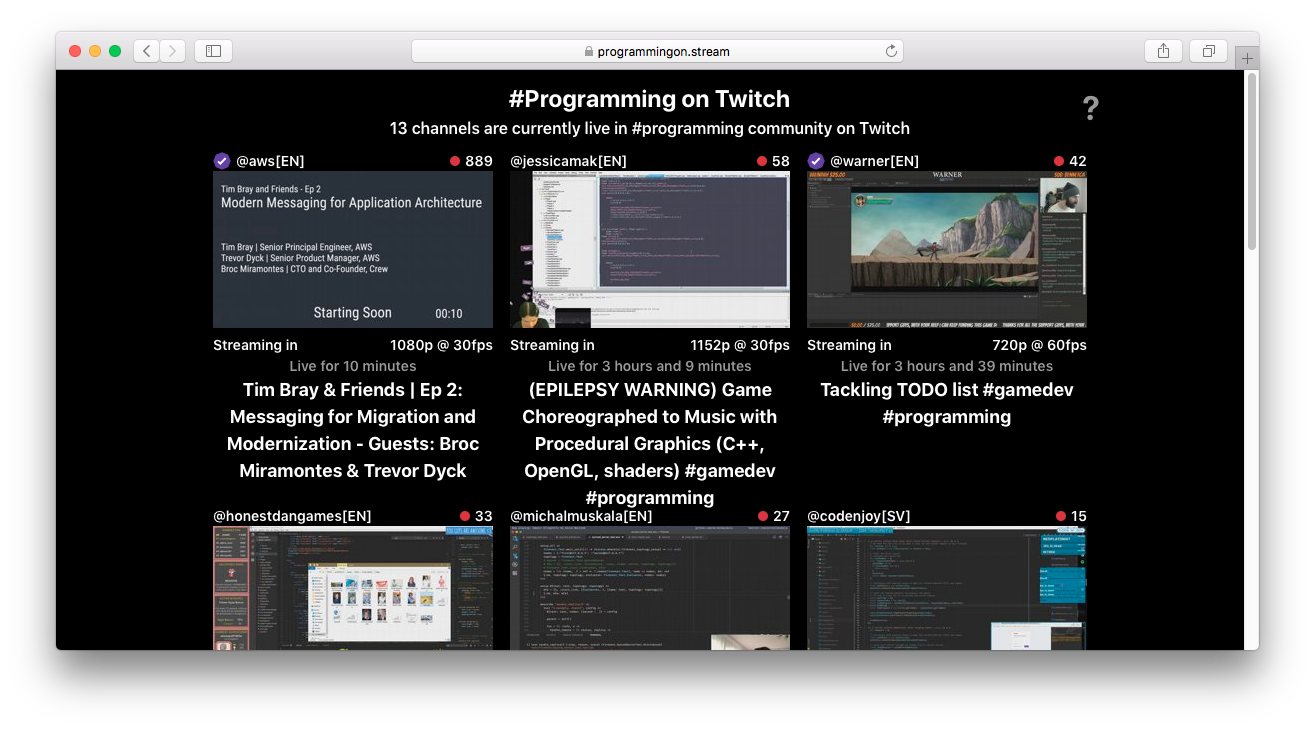Click the red live dot beside @jessicamak

click(x=760, y=161)
